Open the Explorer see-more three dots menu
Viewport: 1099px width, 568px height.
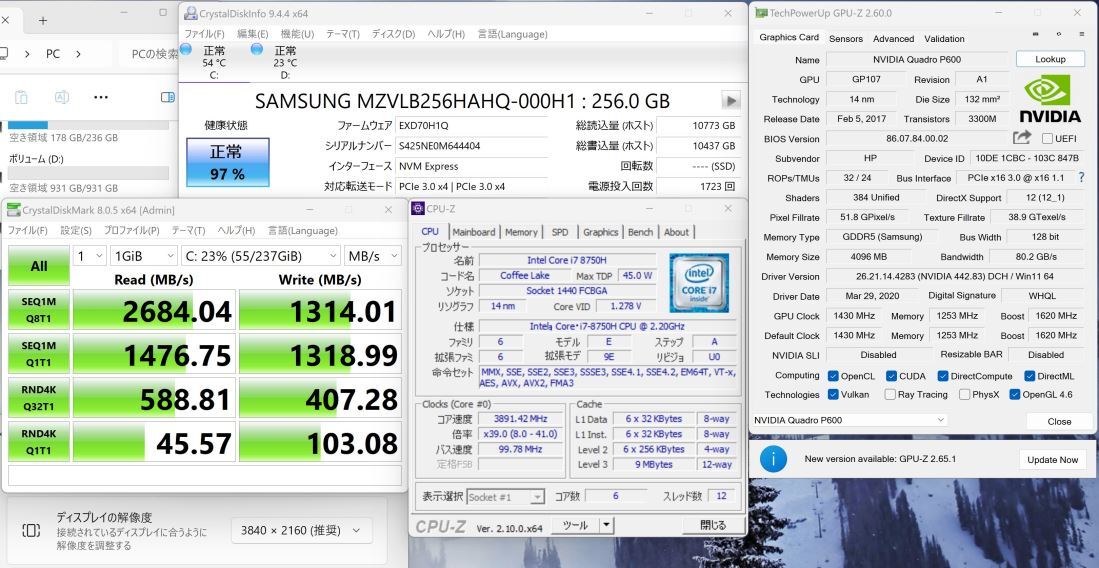click(x=101, y=97)
